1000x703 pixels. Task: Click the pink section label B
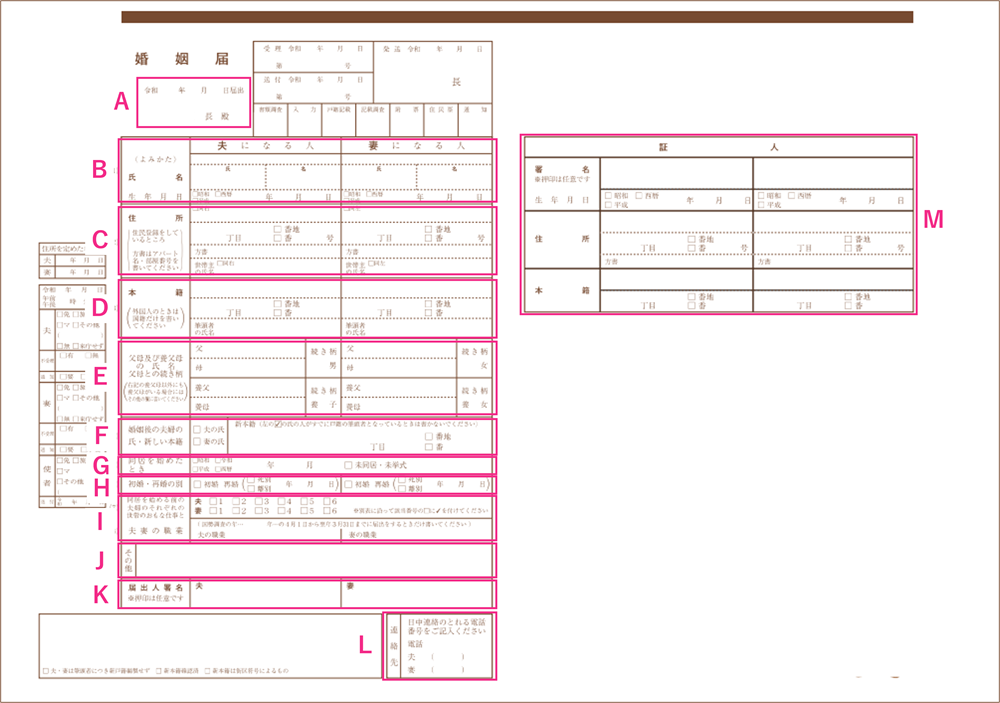[99, 169]
